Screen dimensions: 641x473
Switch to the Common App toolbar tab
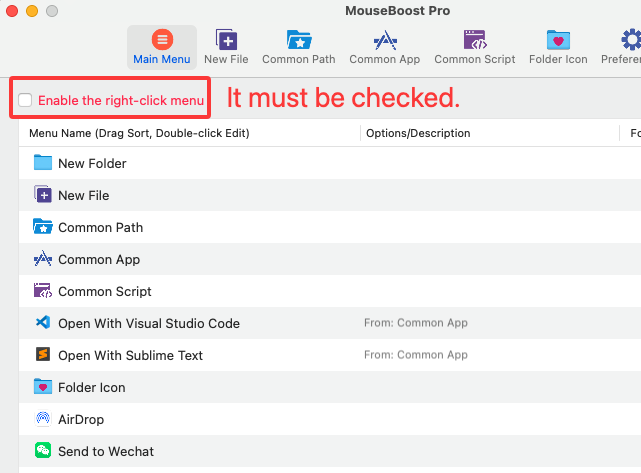(385, 47)
